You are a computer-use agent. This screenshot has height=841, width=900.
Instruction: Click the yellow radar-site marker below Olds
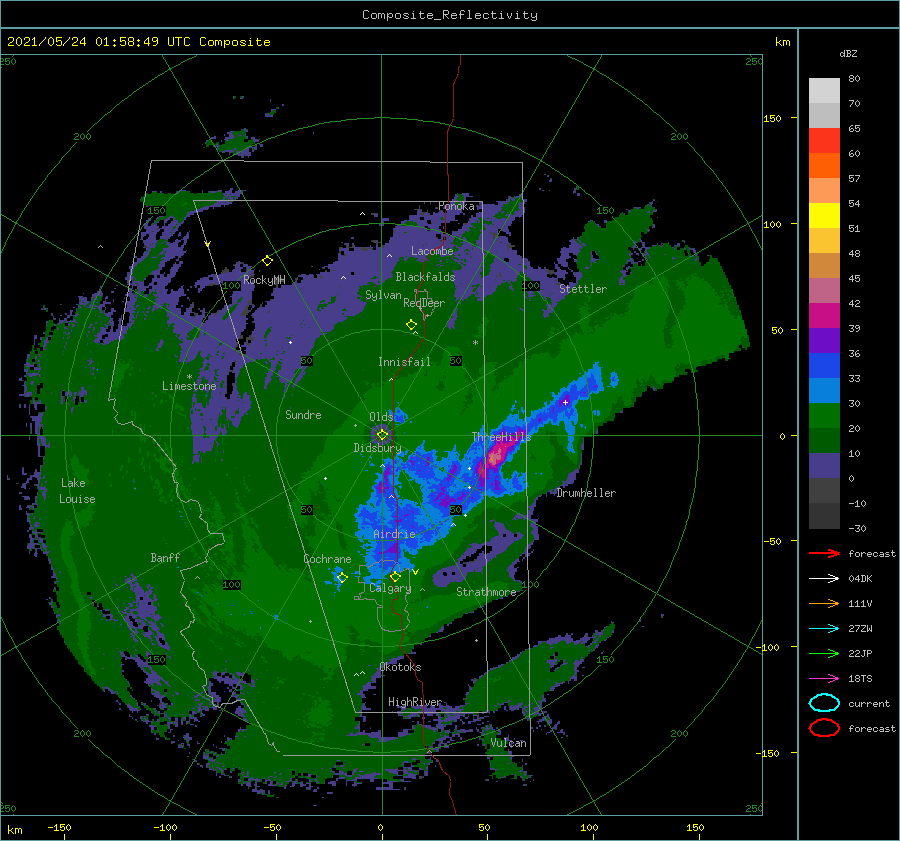(x=382, y=435)
